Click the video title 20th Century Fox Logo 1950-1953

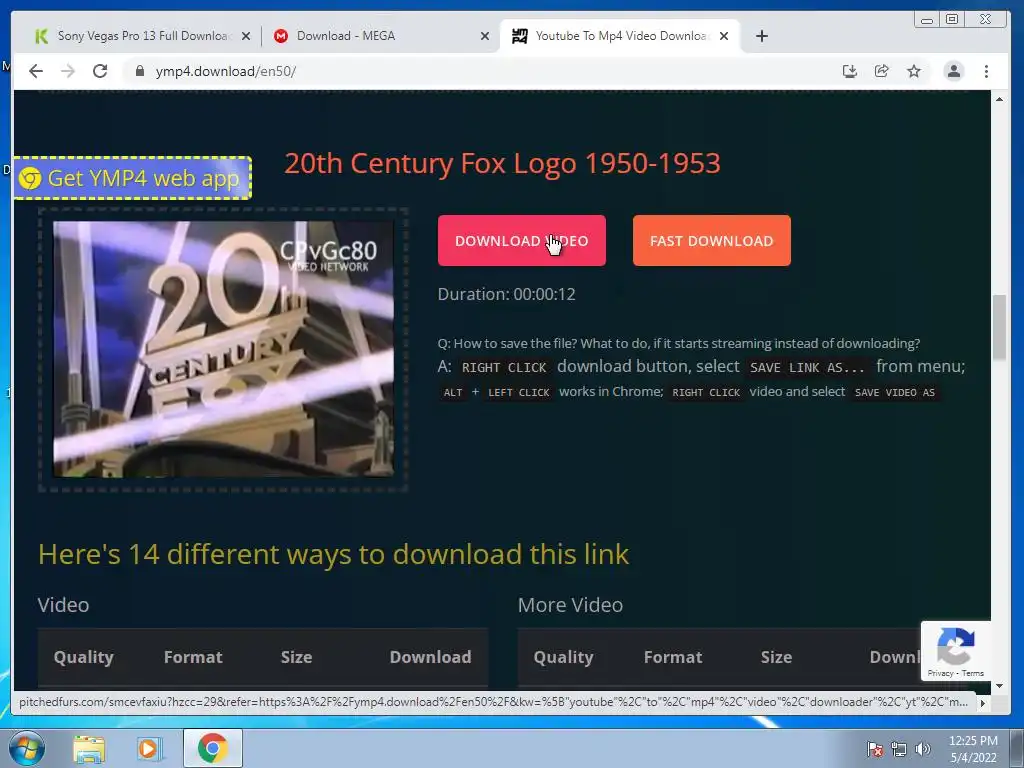pos(502,163)
